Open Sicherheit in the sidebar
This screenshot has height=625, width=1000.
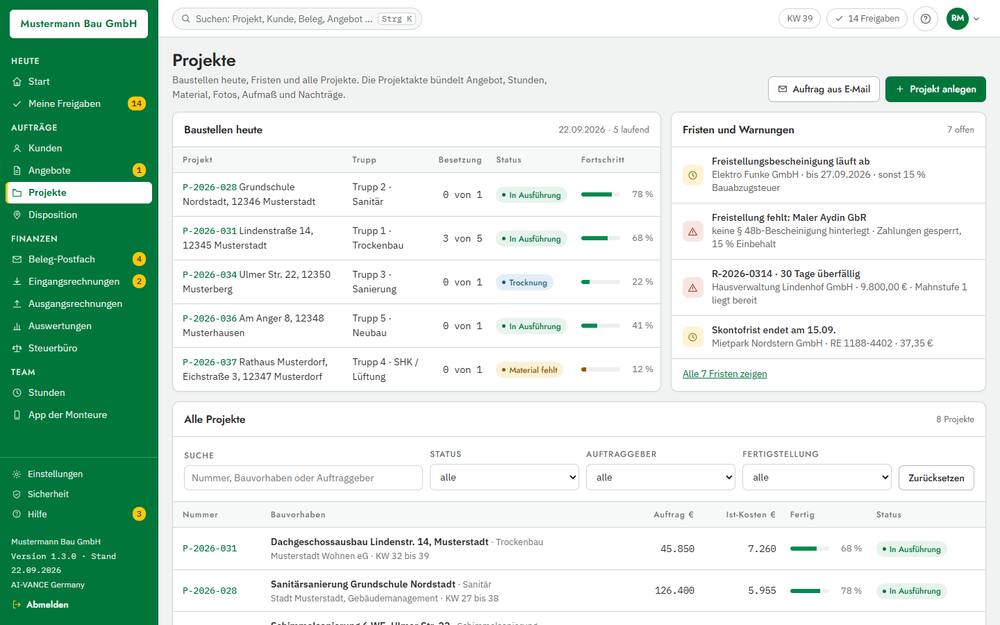point(78,494)
